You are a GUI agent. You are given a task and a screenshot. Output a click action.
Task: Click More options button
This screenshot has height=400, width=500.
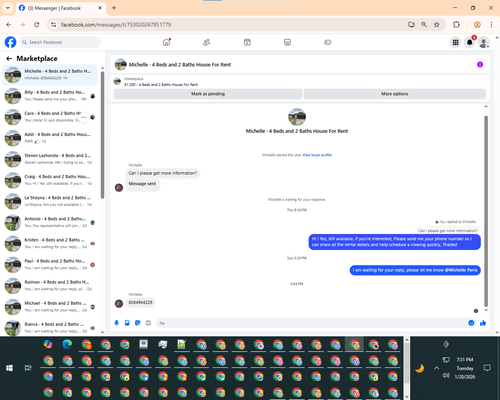click(x=395, y=94)
